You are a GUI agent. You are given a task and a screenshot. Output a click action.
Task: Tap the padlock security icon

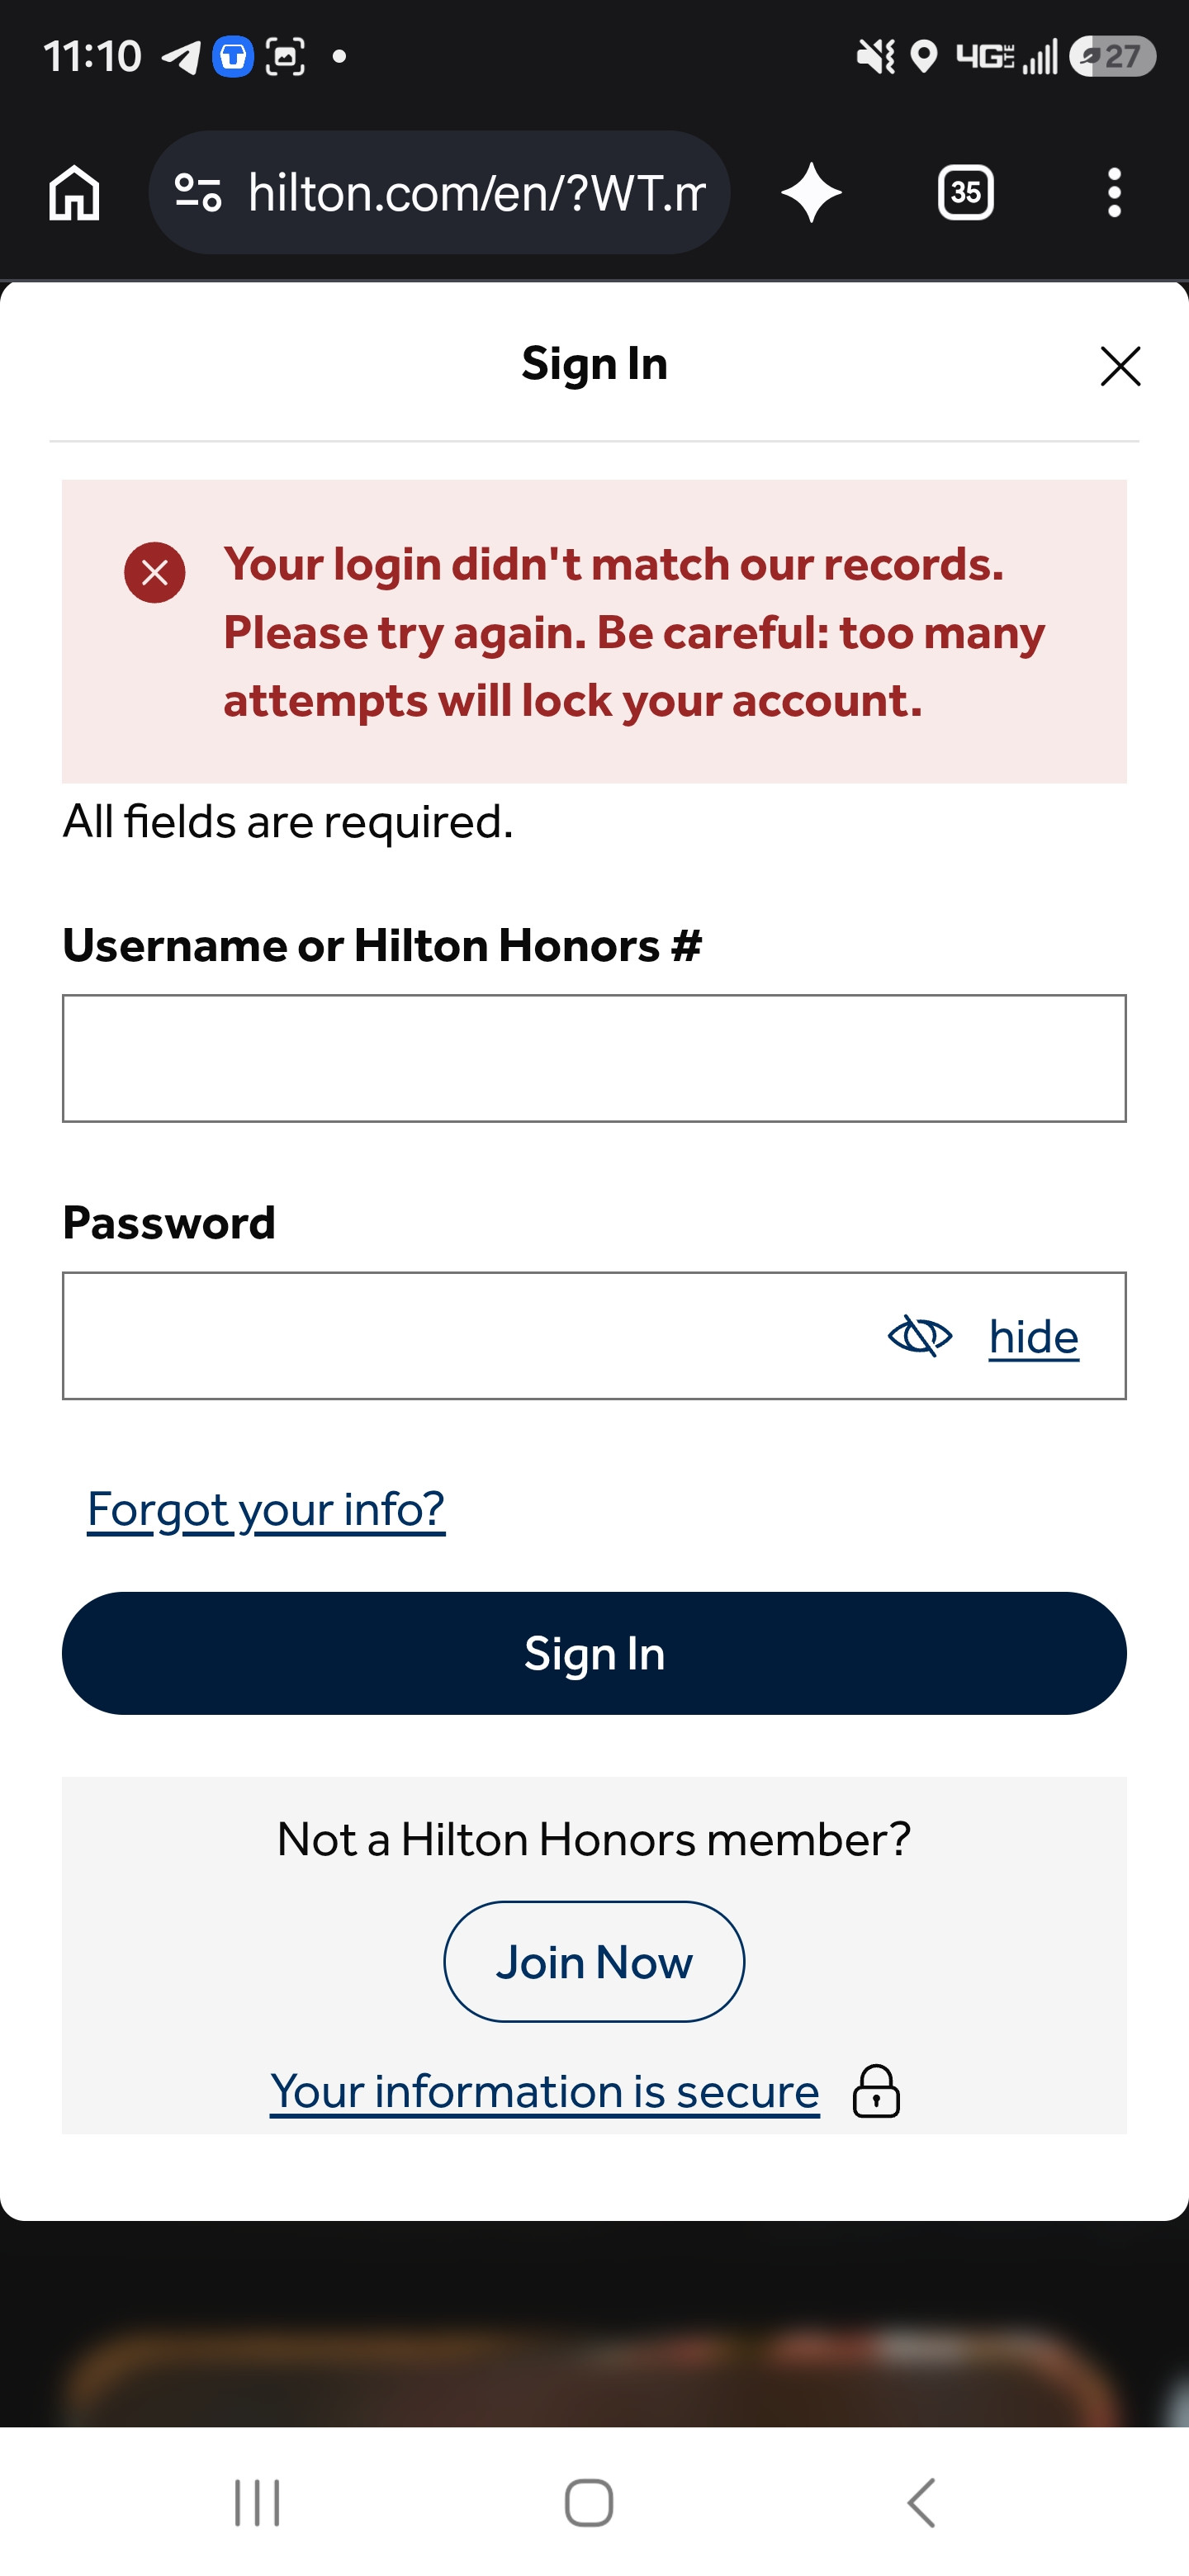click(876, 2091)
